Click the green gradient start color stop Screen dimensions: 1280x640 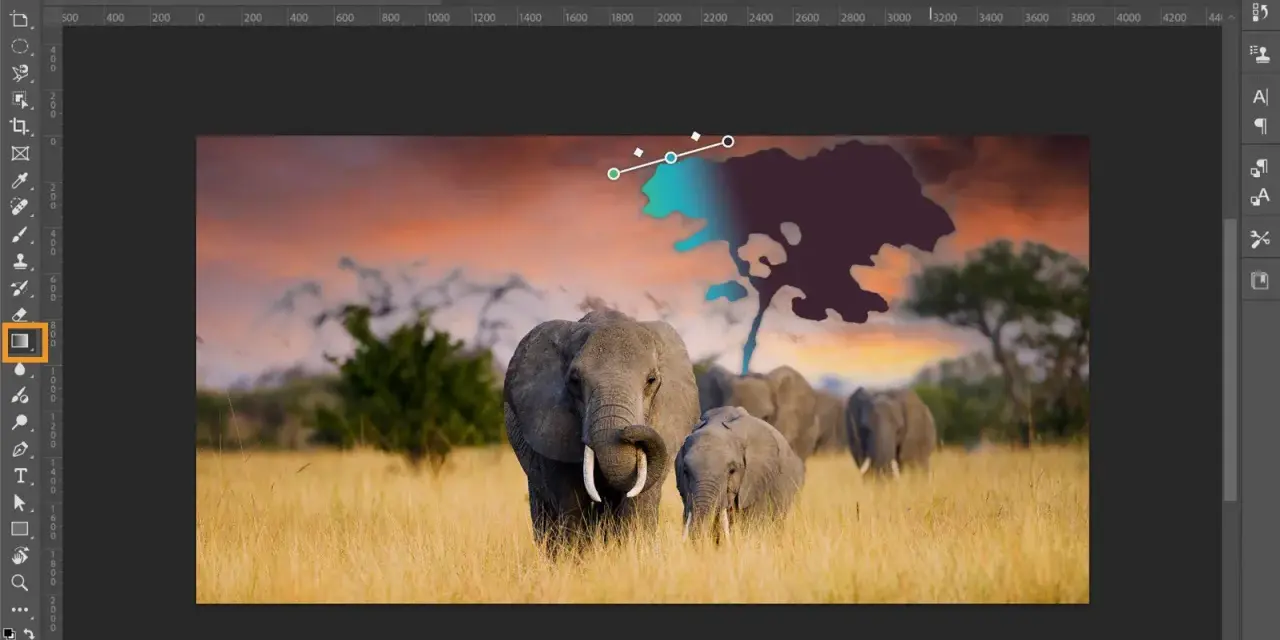pos(614,174)
